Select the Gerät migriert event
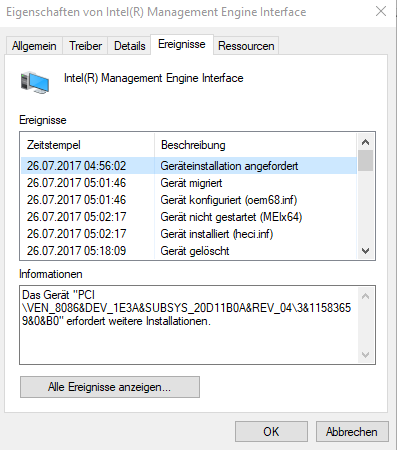Screen dimensions: 397x450 [189, 183]
